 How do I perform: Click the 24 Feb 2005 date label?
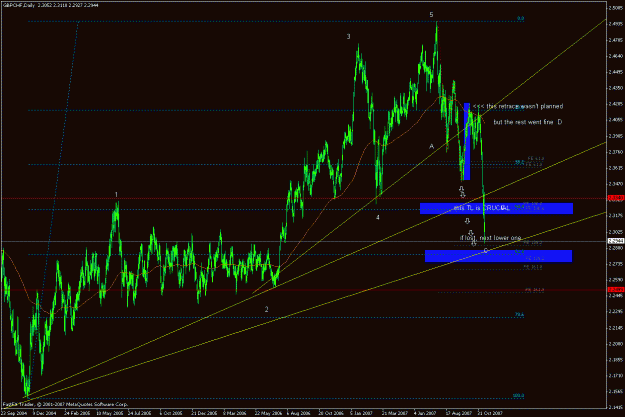click(x=76, y=413)
